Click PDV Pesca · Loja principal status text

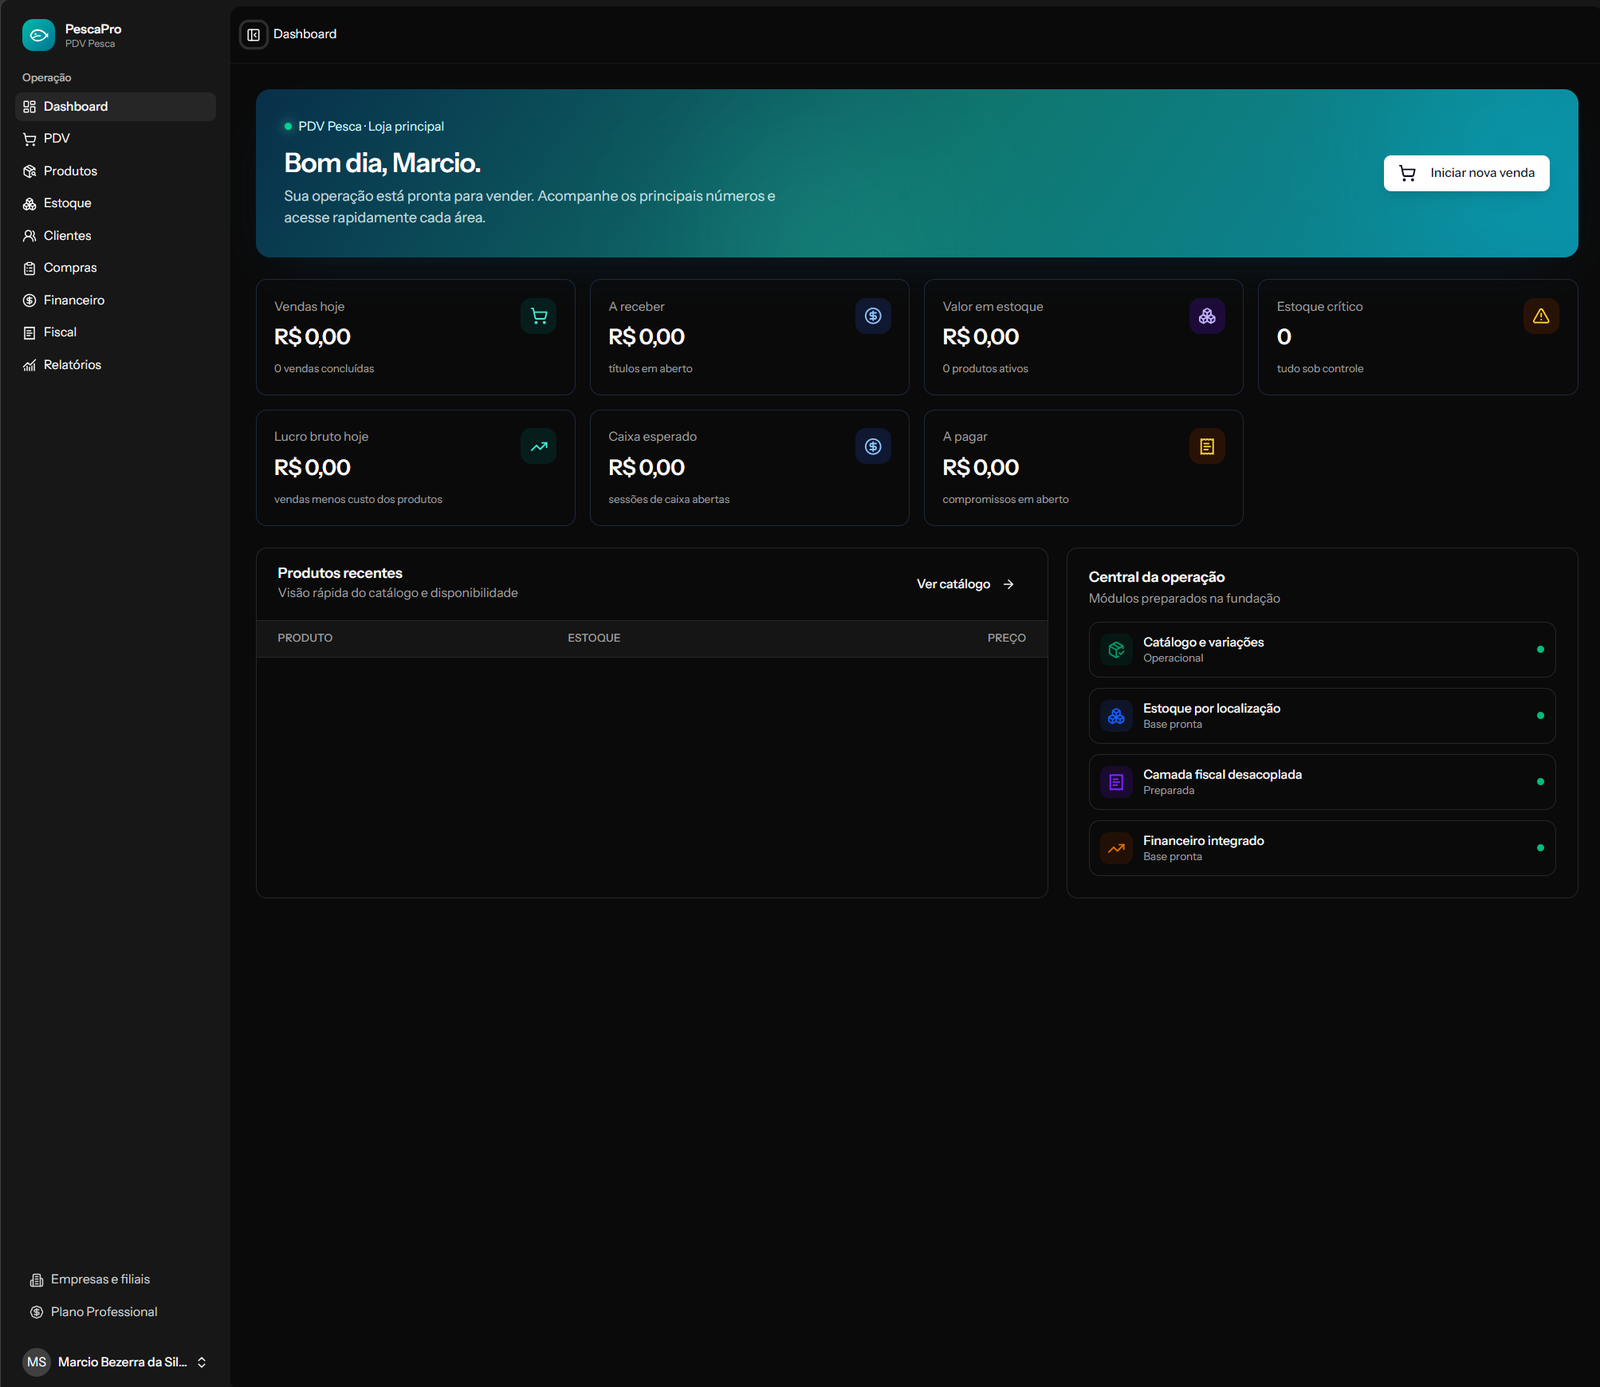click(371, 127)
